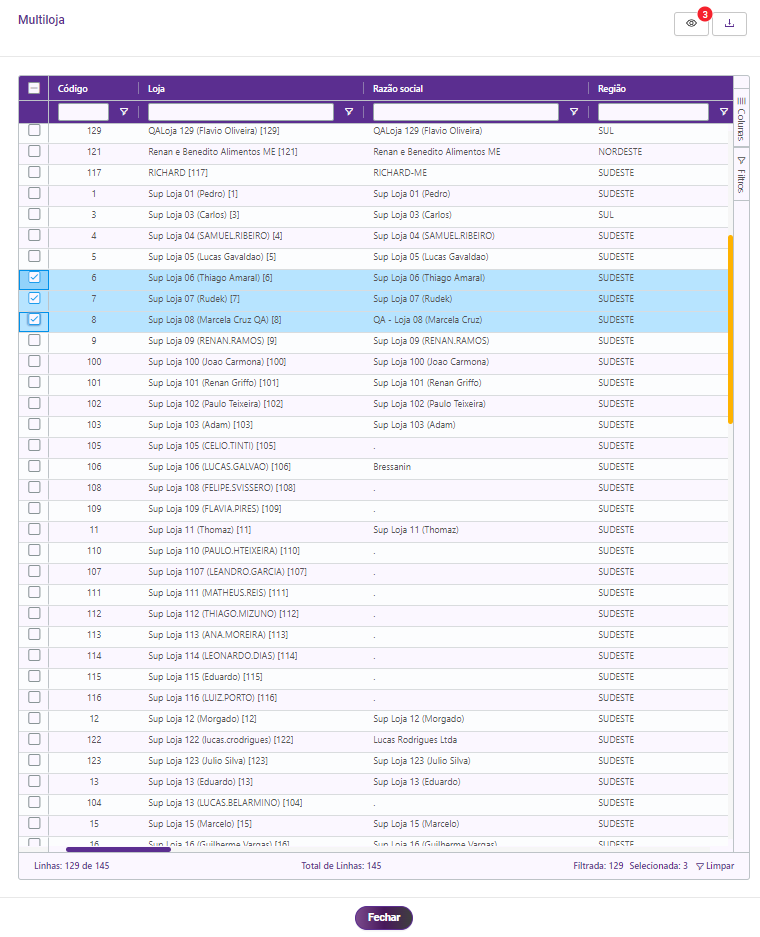Select "Sup Loja 105 (CELIO.TINTI) [105]"
The height and width of the screenshot is (937, 760).
point(212,446)
